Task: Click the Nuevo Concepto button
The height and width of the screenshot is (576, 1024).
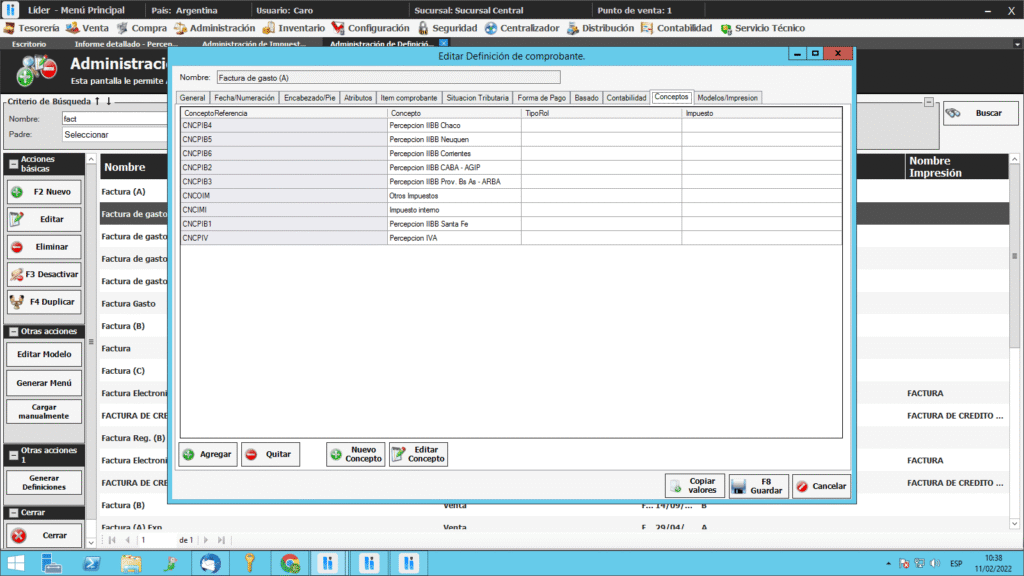Action: [x=355, y=454]
